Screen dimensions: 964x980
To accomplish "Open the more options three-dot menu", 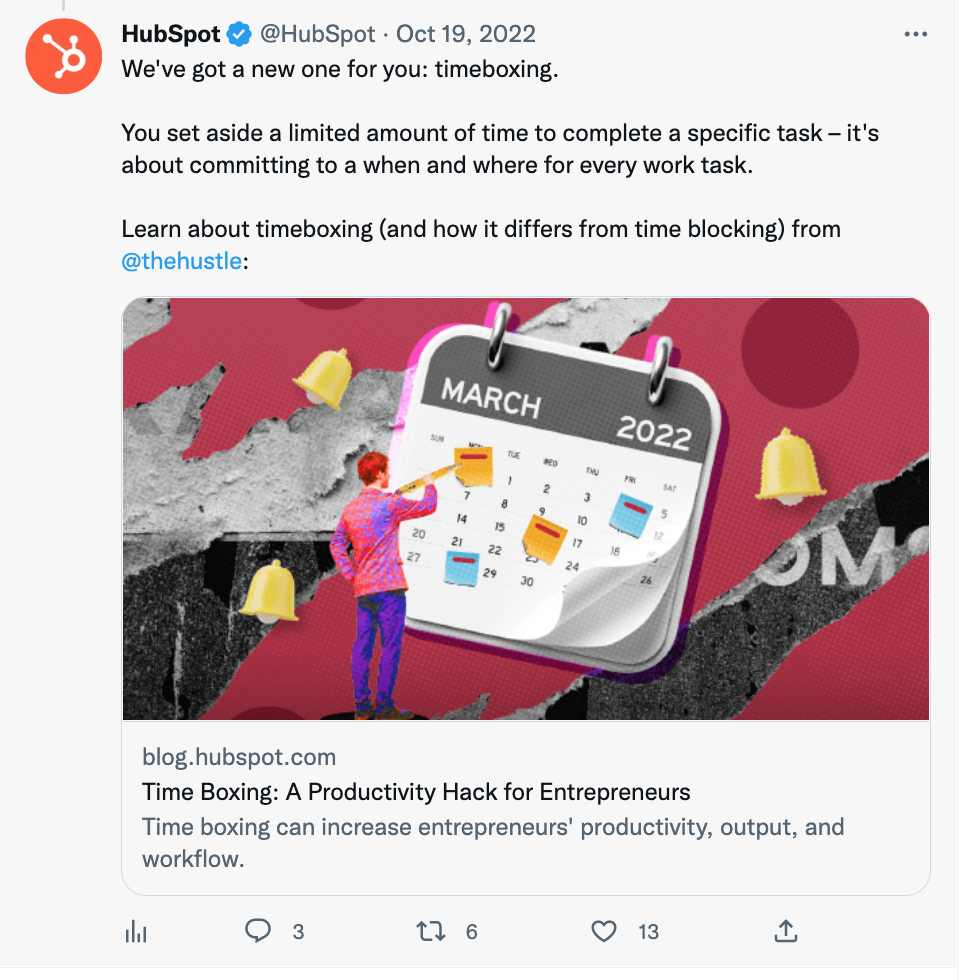I will [915, 31].
